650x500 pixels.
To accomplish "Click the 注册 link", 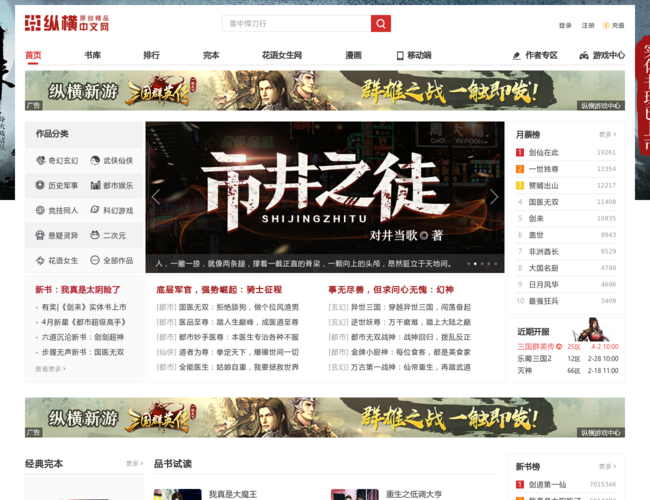I will pos(588,25).
